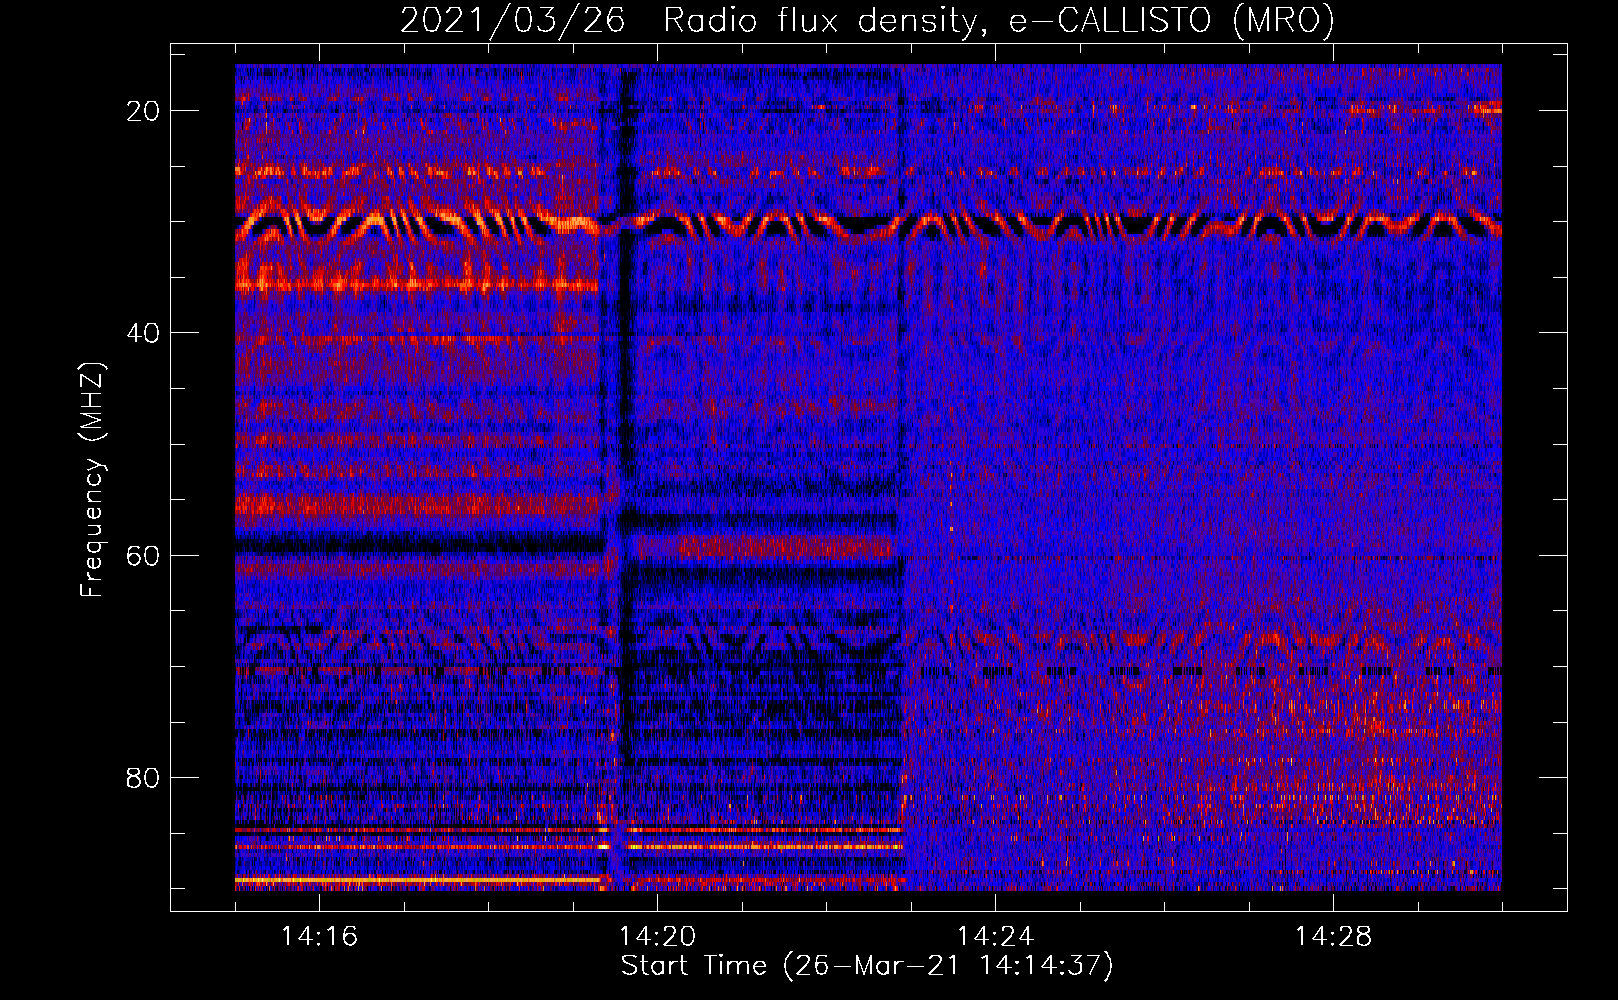Viewport: 1618px width, 1000px height.
Task: Click the 20 MHz frequency tick label
Action: (x=143, y=111)
